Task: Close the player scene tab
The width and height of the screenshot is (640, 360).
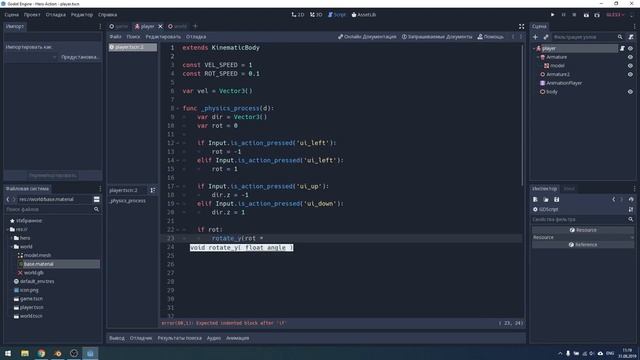Action: tap(160, 27)
